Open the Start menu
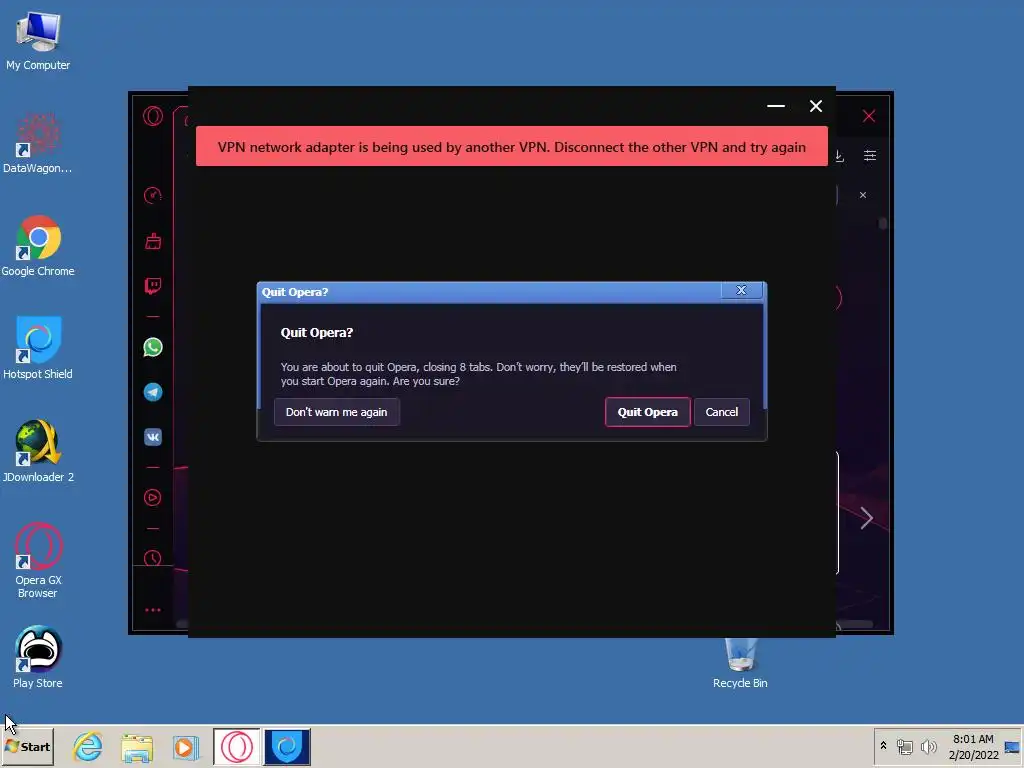Viewport: 1024px width, 768px height. [27, 746]
